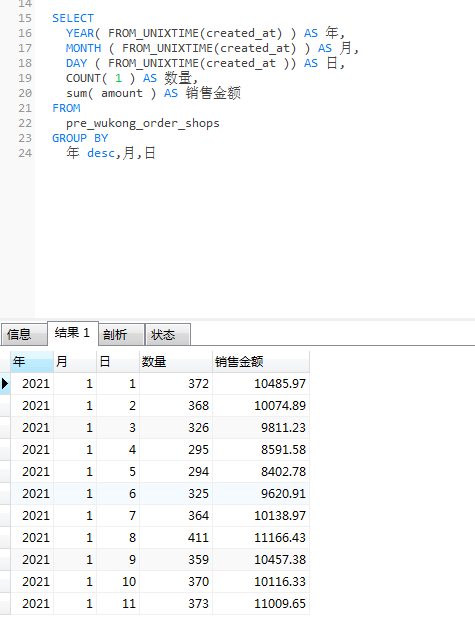The height and width of the screenshot is (631, 475).
Task: Click quantity cell 325
Action: tap(176, 493)
